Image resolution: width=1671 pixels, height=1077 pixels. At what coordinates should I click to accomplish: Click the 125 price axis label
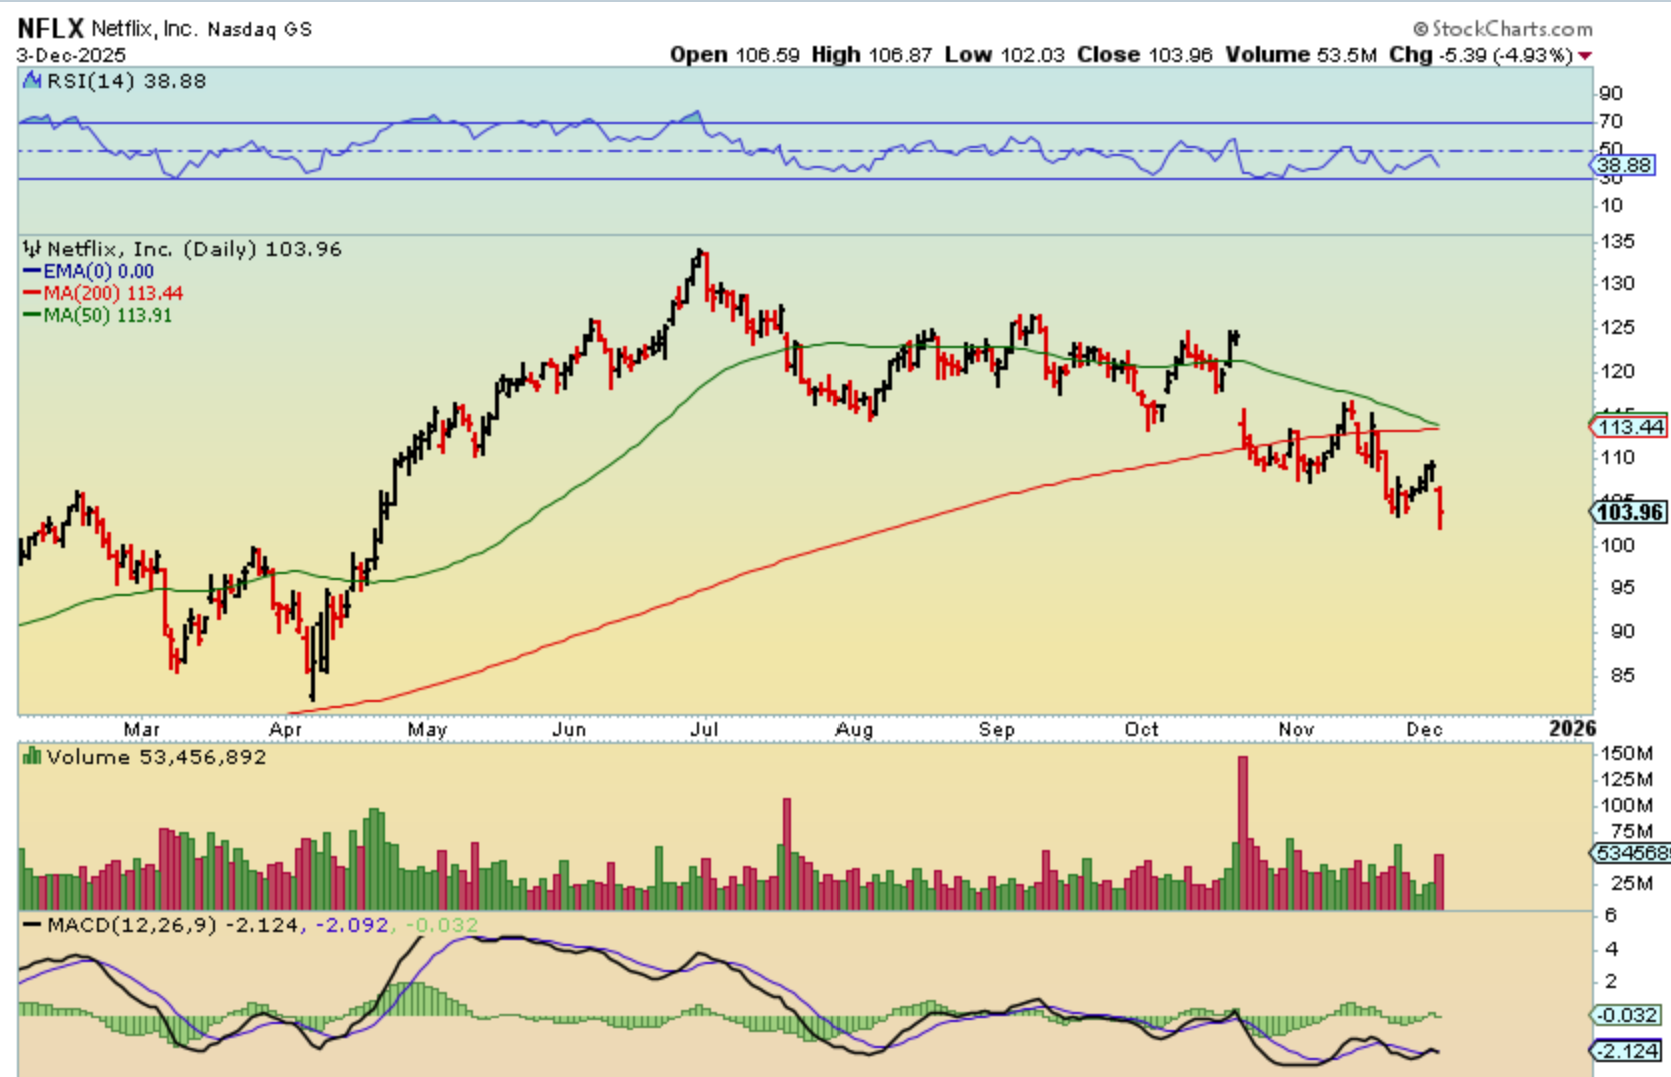(x=1617, y=328)
